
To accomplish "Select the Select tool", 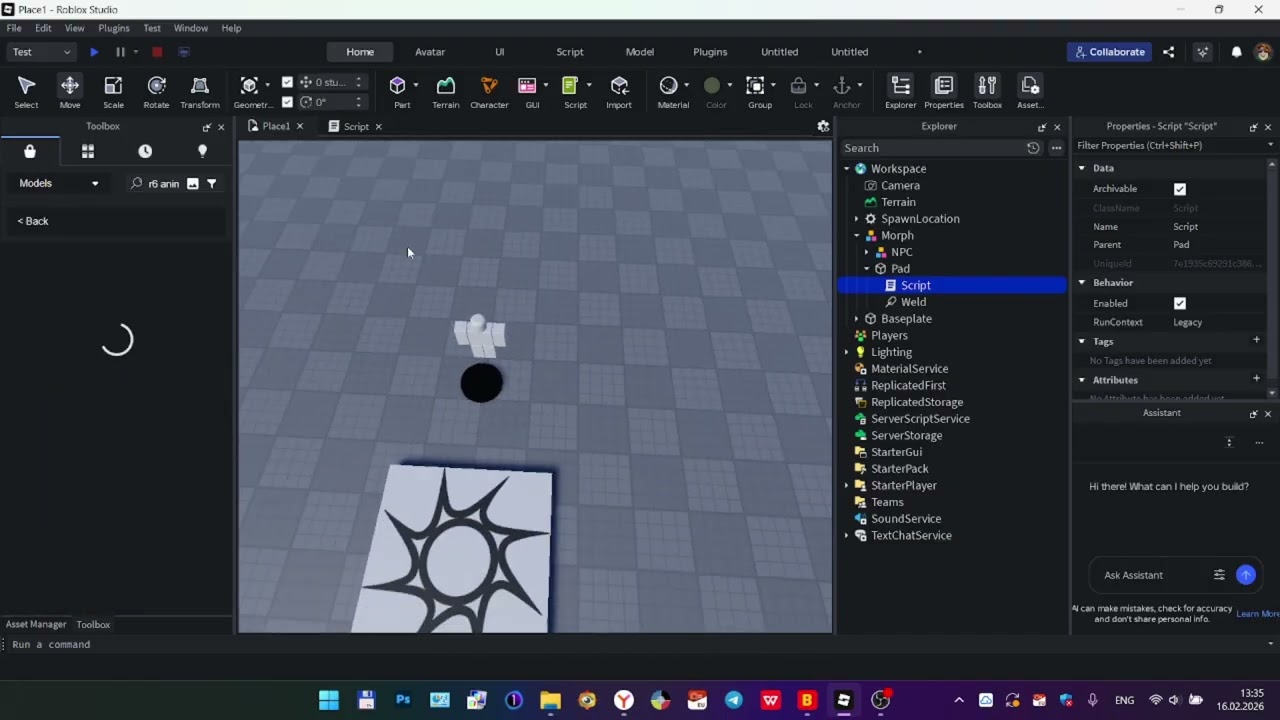I will [26, 91].
